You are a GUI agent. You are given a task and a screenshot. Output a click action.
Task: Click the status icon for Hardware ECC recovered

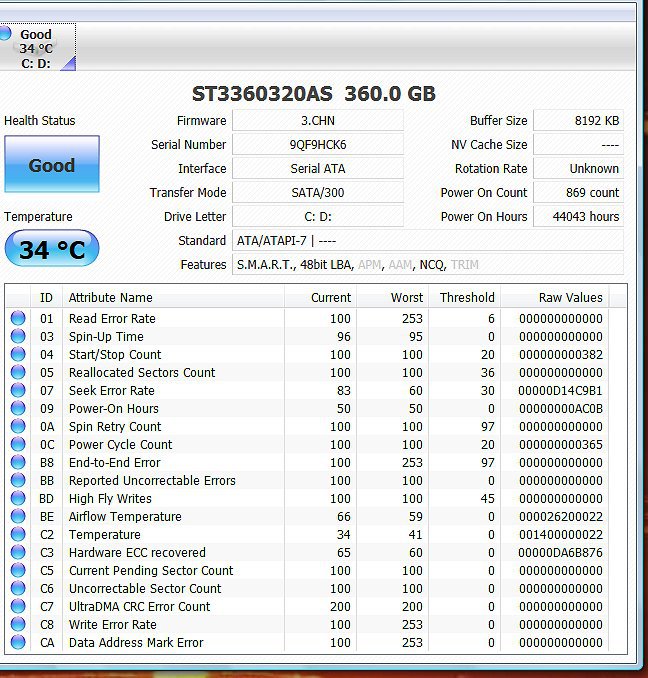pos(18,552)
